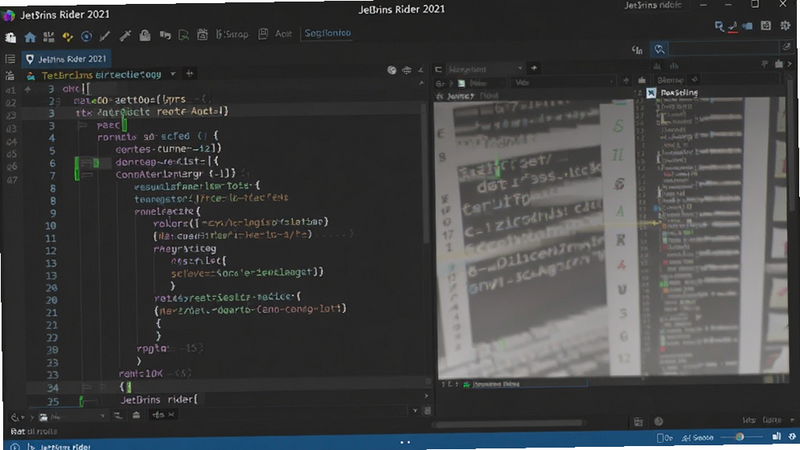Click the search input field at top right
800x450 pixels.
click(724, 48)
